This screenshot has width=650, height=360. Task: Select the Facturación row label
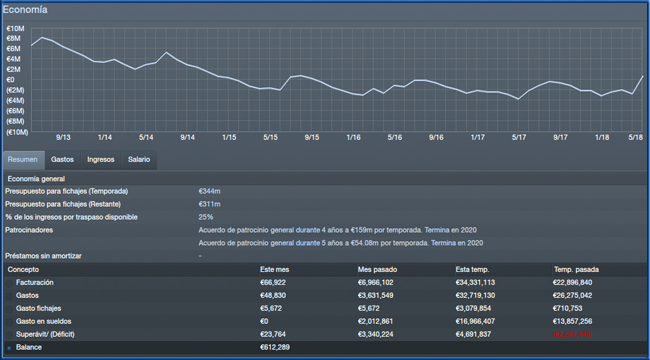click(x=35, y=282)
